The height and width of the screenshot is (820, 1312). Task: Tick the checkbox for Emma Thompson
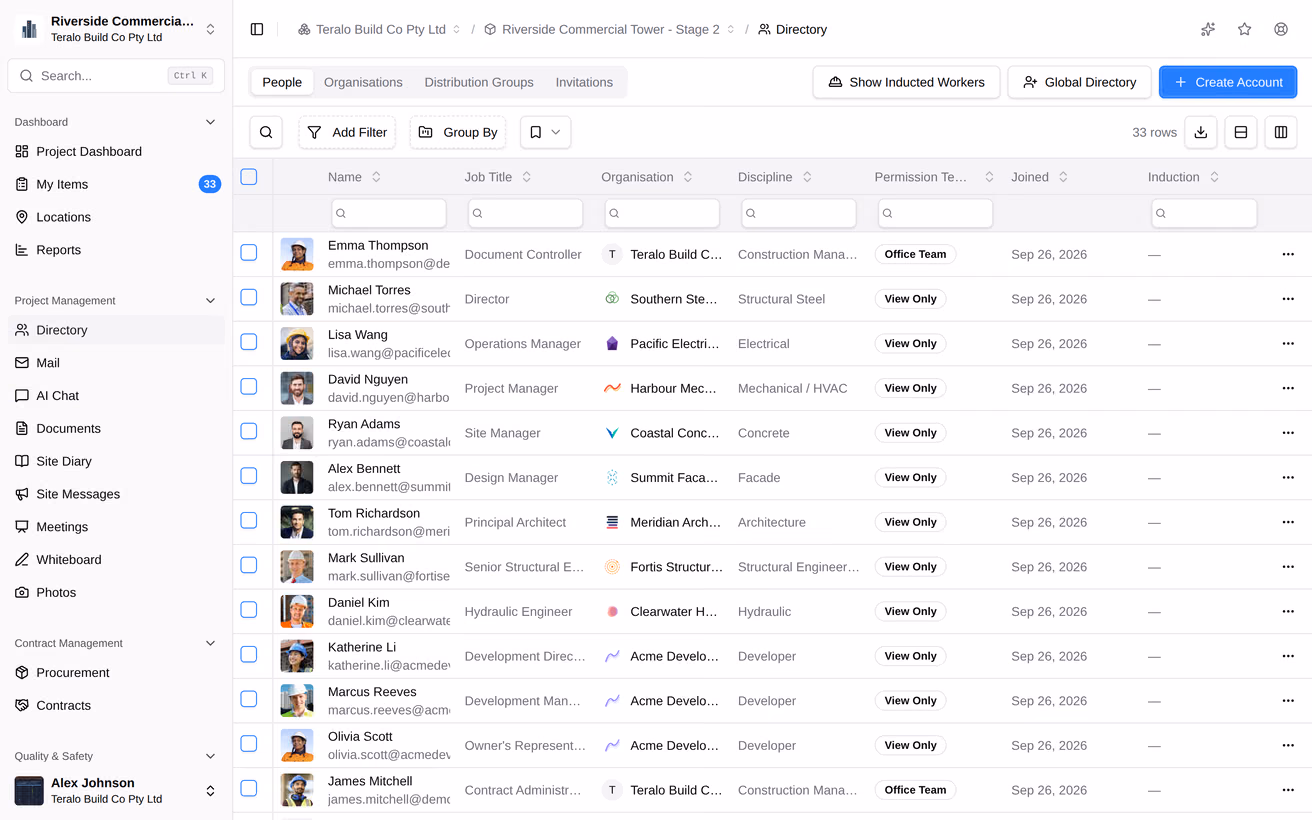pos(249,253)
